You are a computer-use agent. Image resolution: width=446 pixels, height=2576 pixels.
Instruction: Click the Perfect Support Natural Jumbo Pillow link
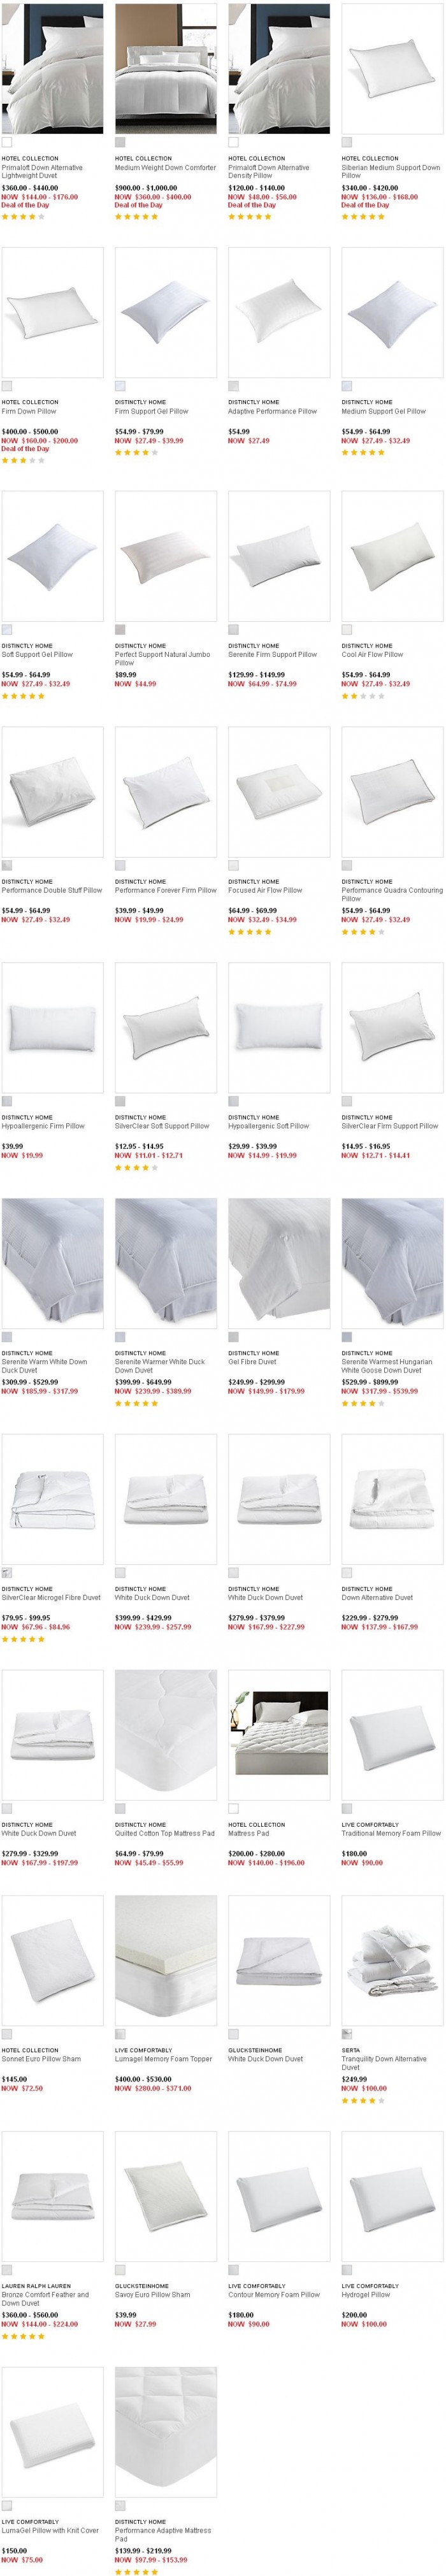tap(163, 658)
